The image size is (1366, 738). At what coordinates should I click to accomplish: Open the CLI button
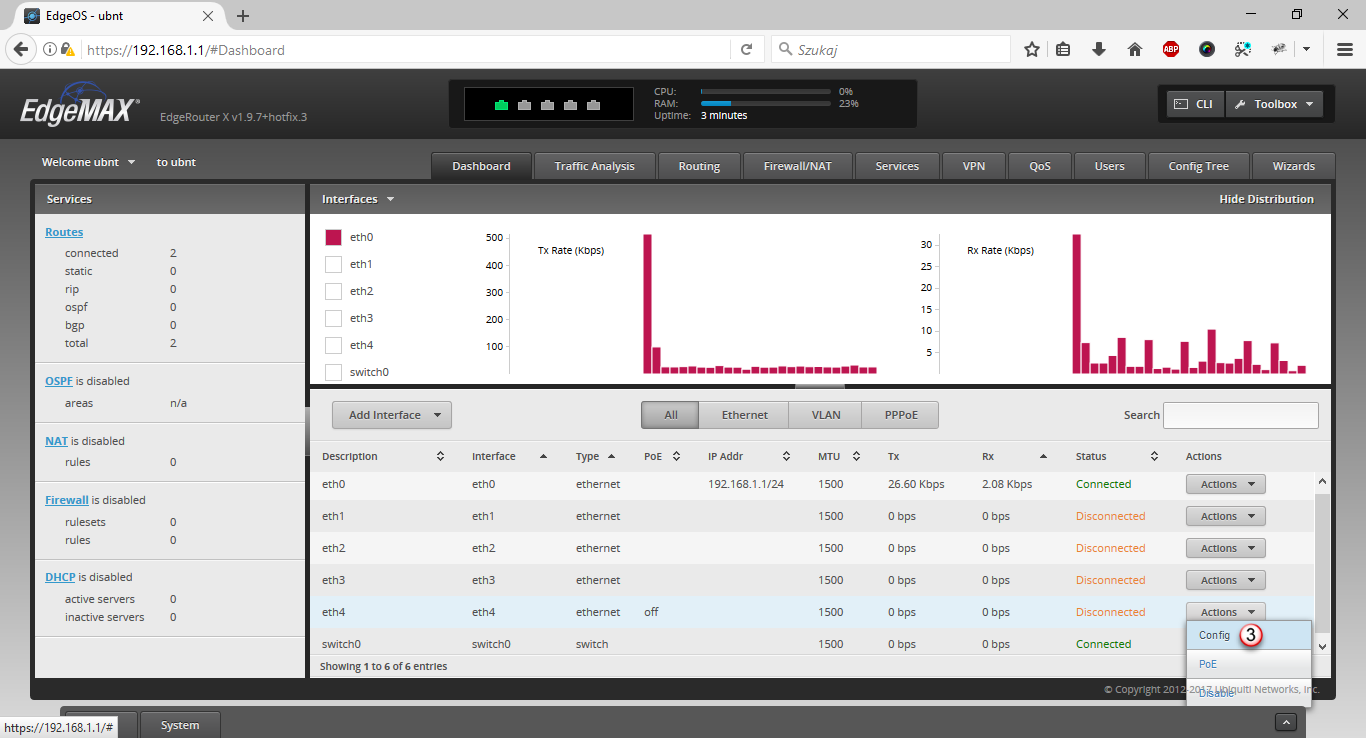[1195, 104]
